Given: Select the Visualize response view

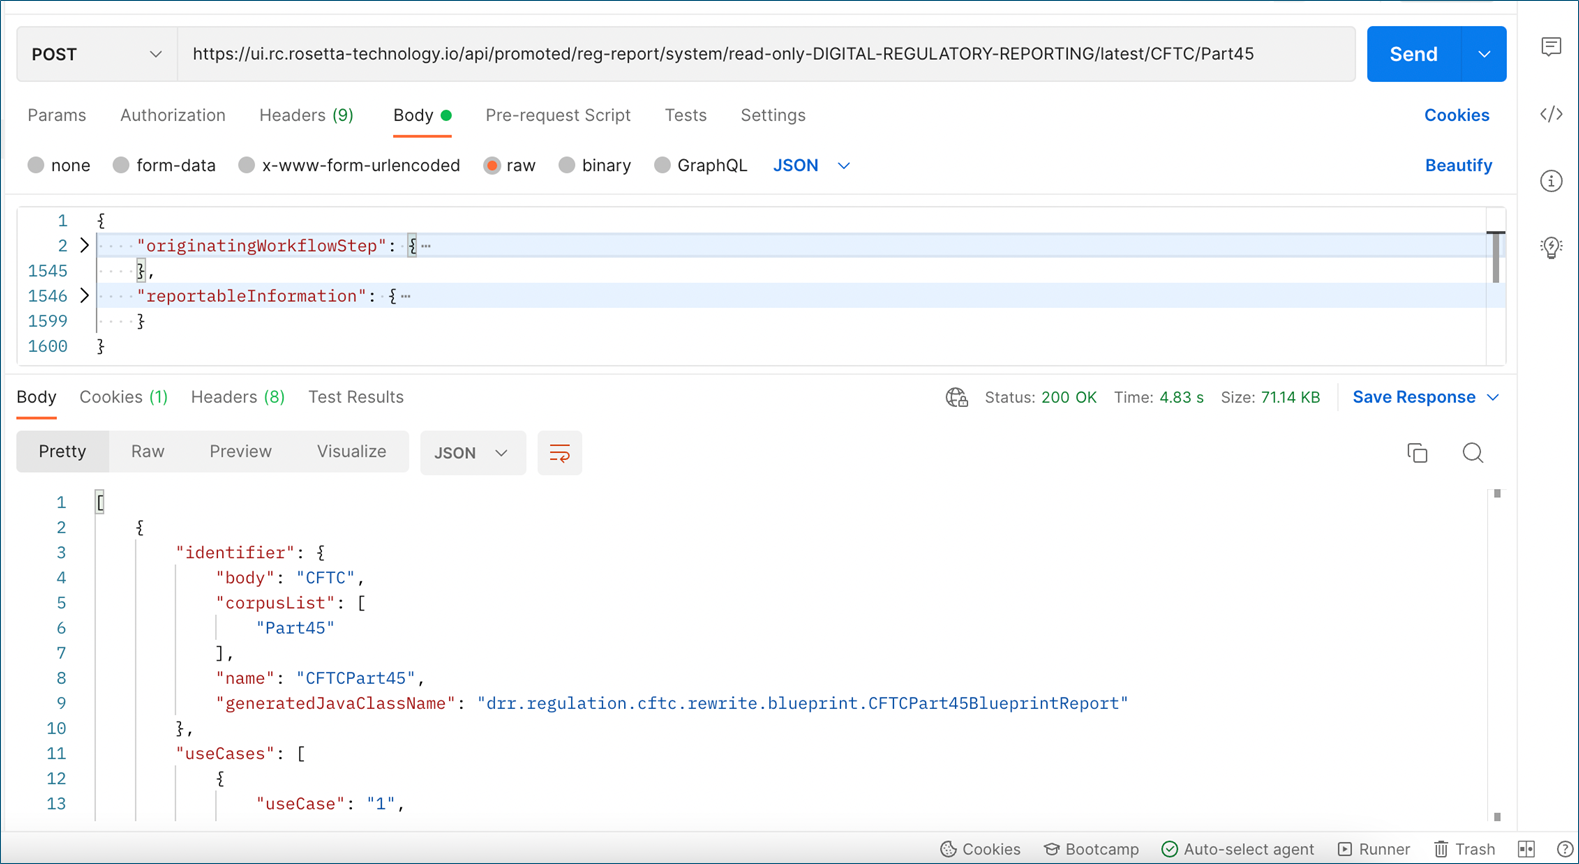Looking at the screenshot, I should click(352, 451).
